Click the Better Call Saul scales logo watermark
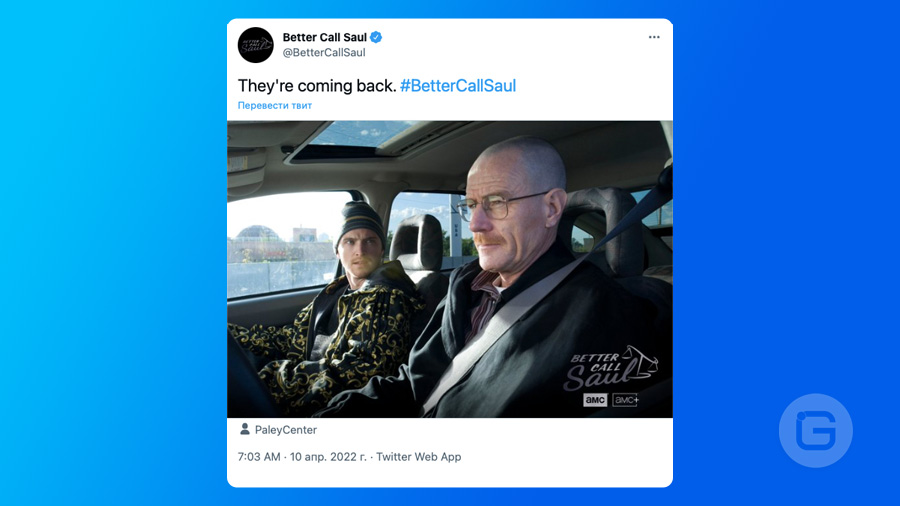The image size is (900, 506). tap(611, 368)
